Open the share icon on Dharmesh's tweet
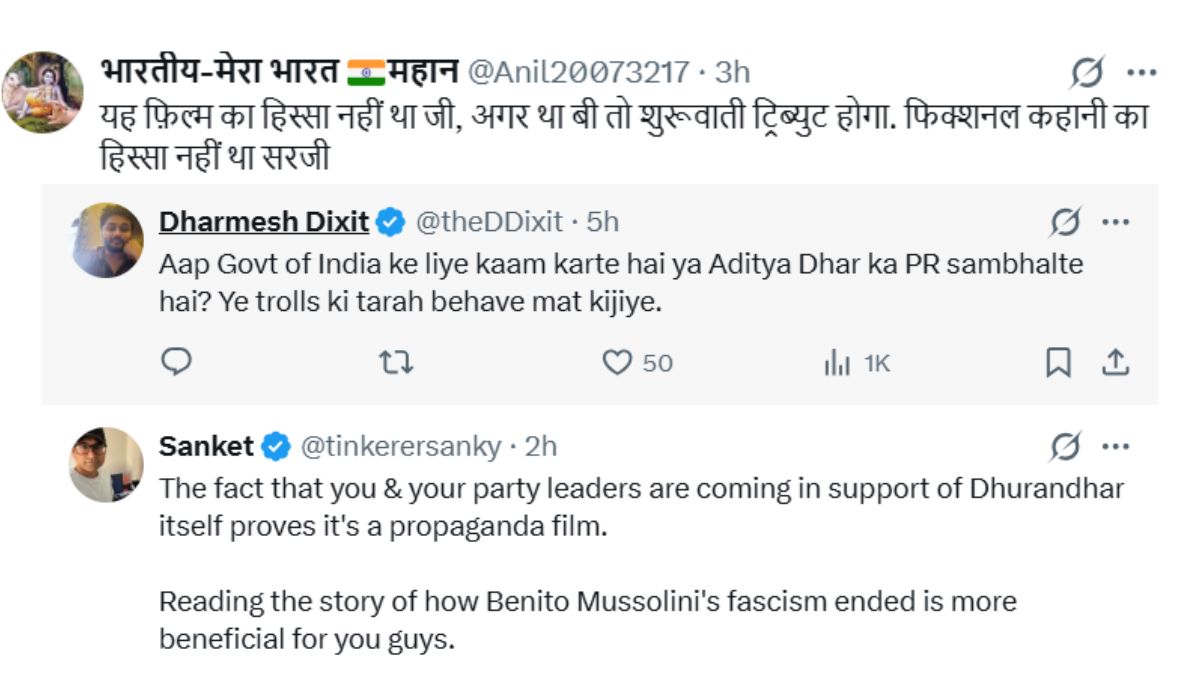This screenshot has width=1200, height=675. point(1115,362)
